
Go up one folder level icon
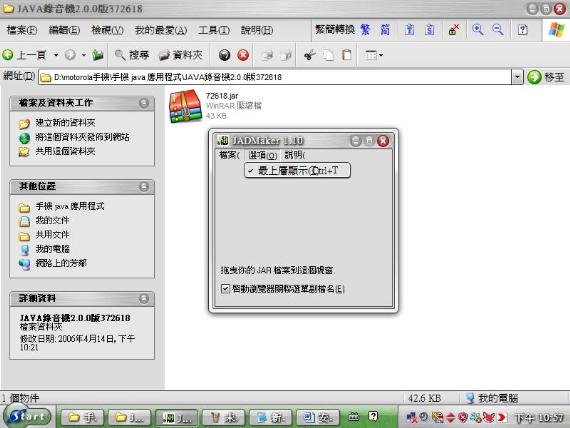click(x=97, y=55)
